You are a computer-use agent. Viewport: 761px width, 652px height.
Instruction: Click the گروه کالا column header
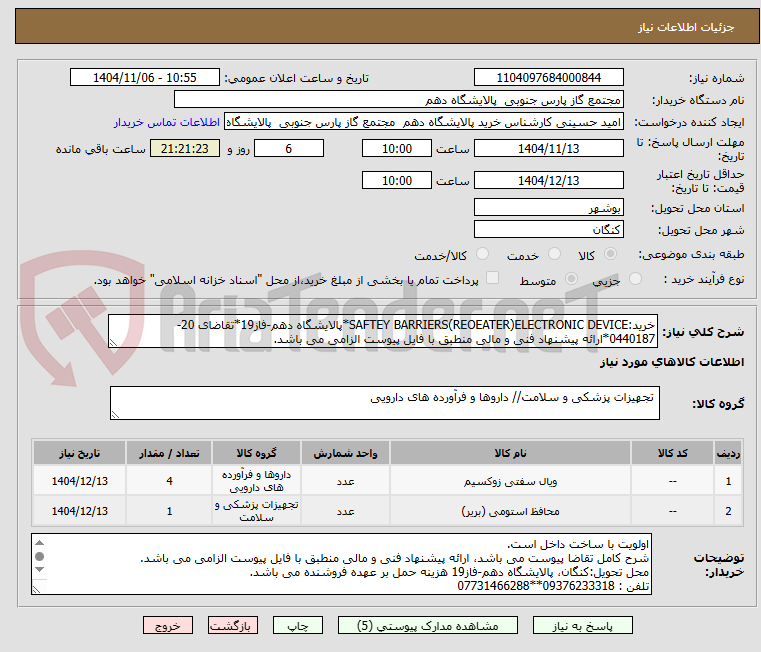(x=256, y=453)
